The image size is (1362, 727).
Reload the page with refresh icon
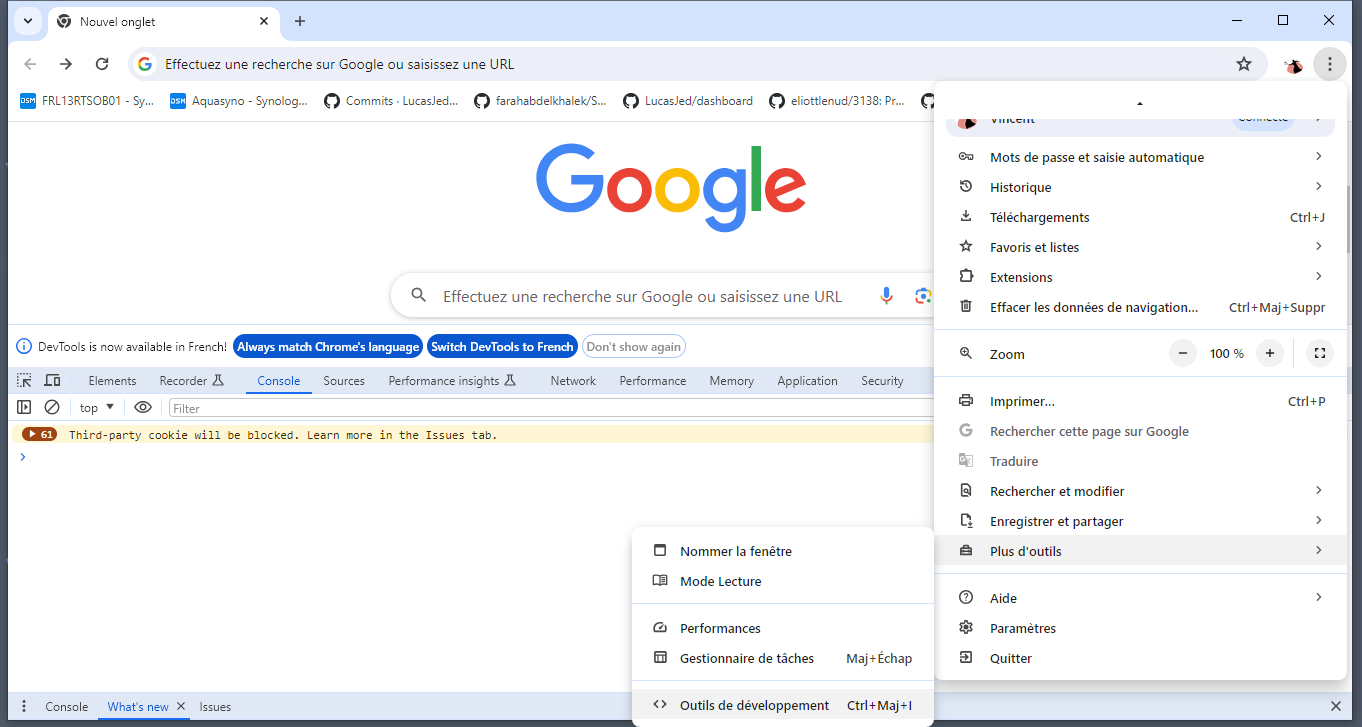[102, 64]
